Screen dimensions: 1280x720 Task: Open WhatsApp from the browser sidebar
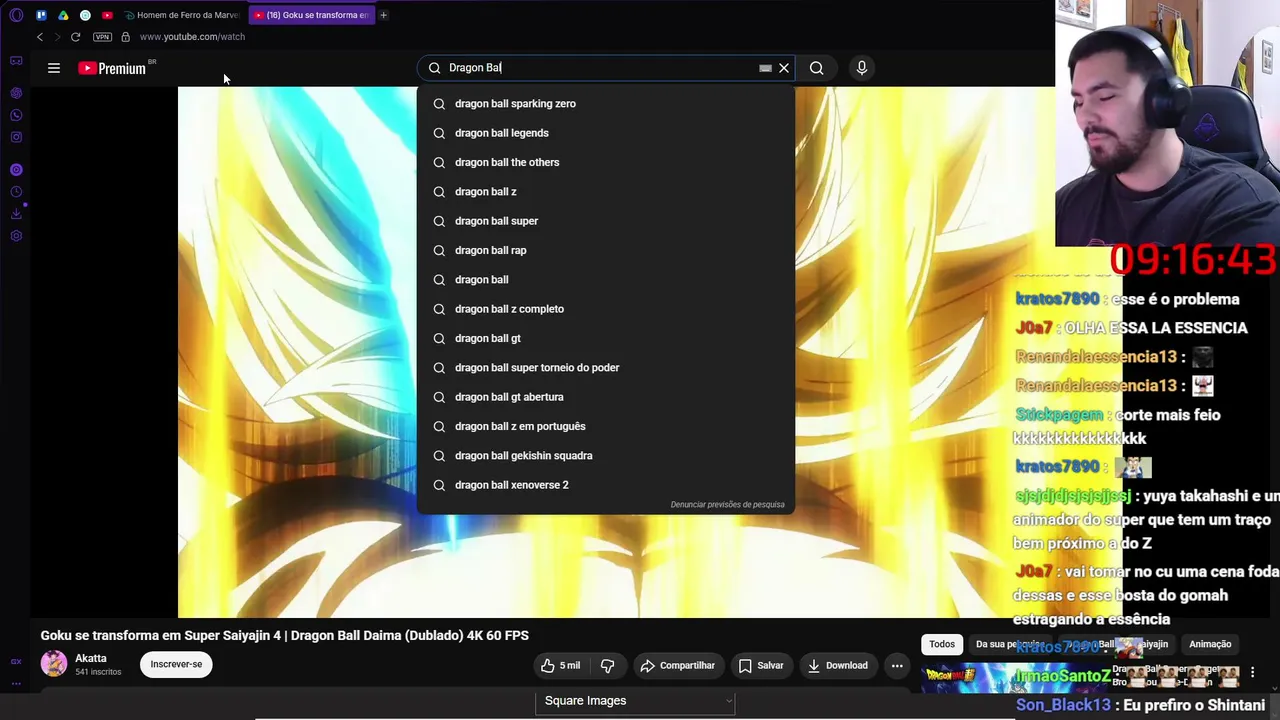tap(16, 115)
